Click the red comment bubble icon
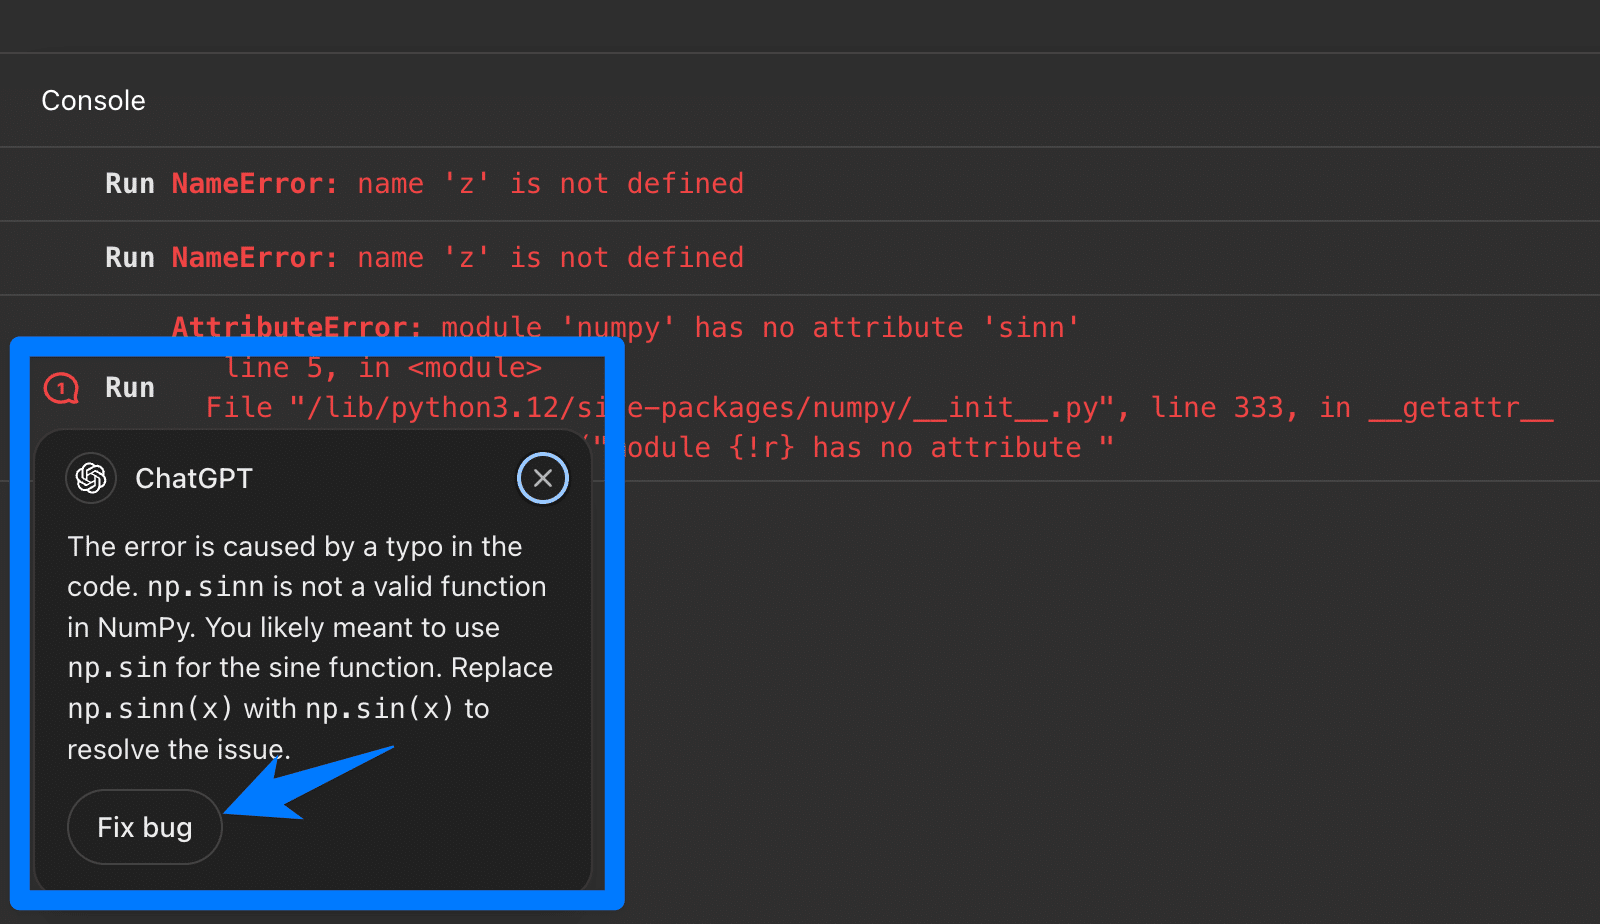 point(61,388)
